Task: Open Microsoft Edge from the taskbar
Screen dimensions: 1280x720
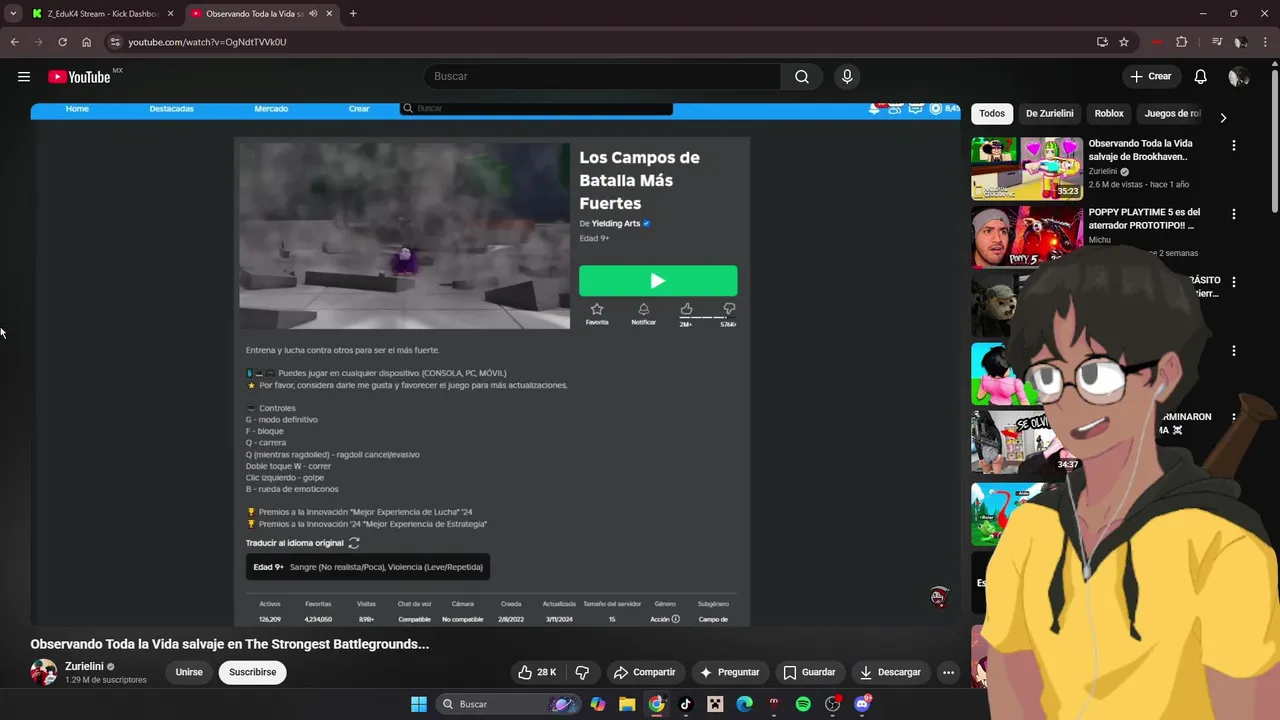Action: coord(744,704)
